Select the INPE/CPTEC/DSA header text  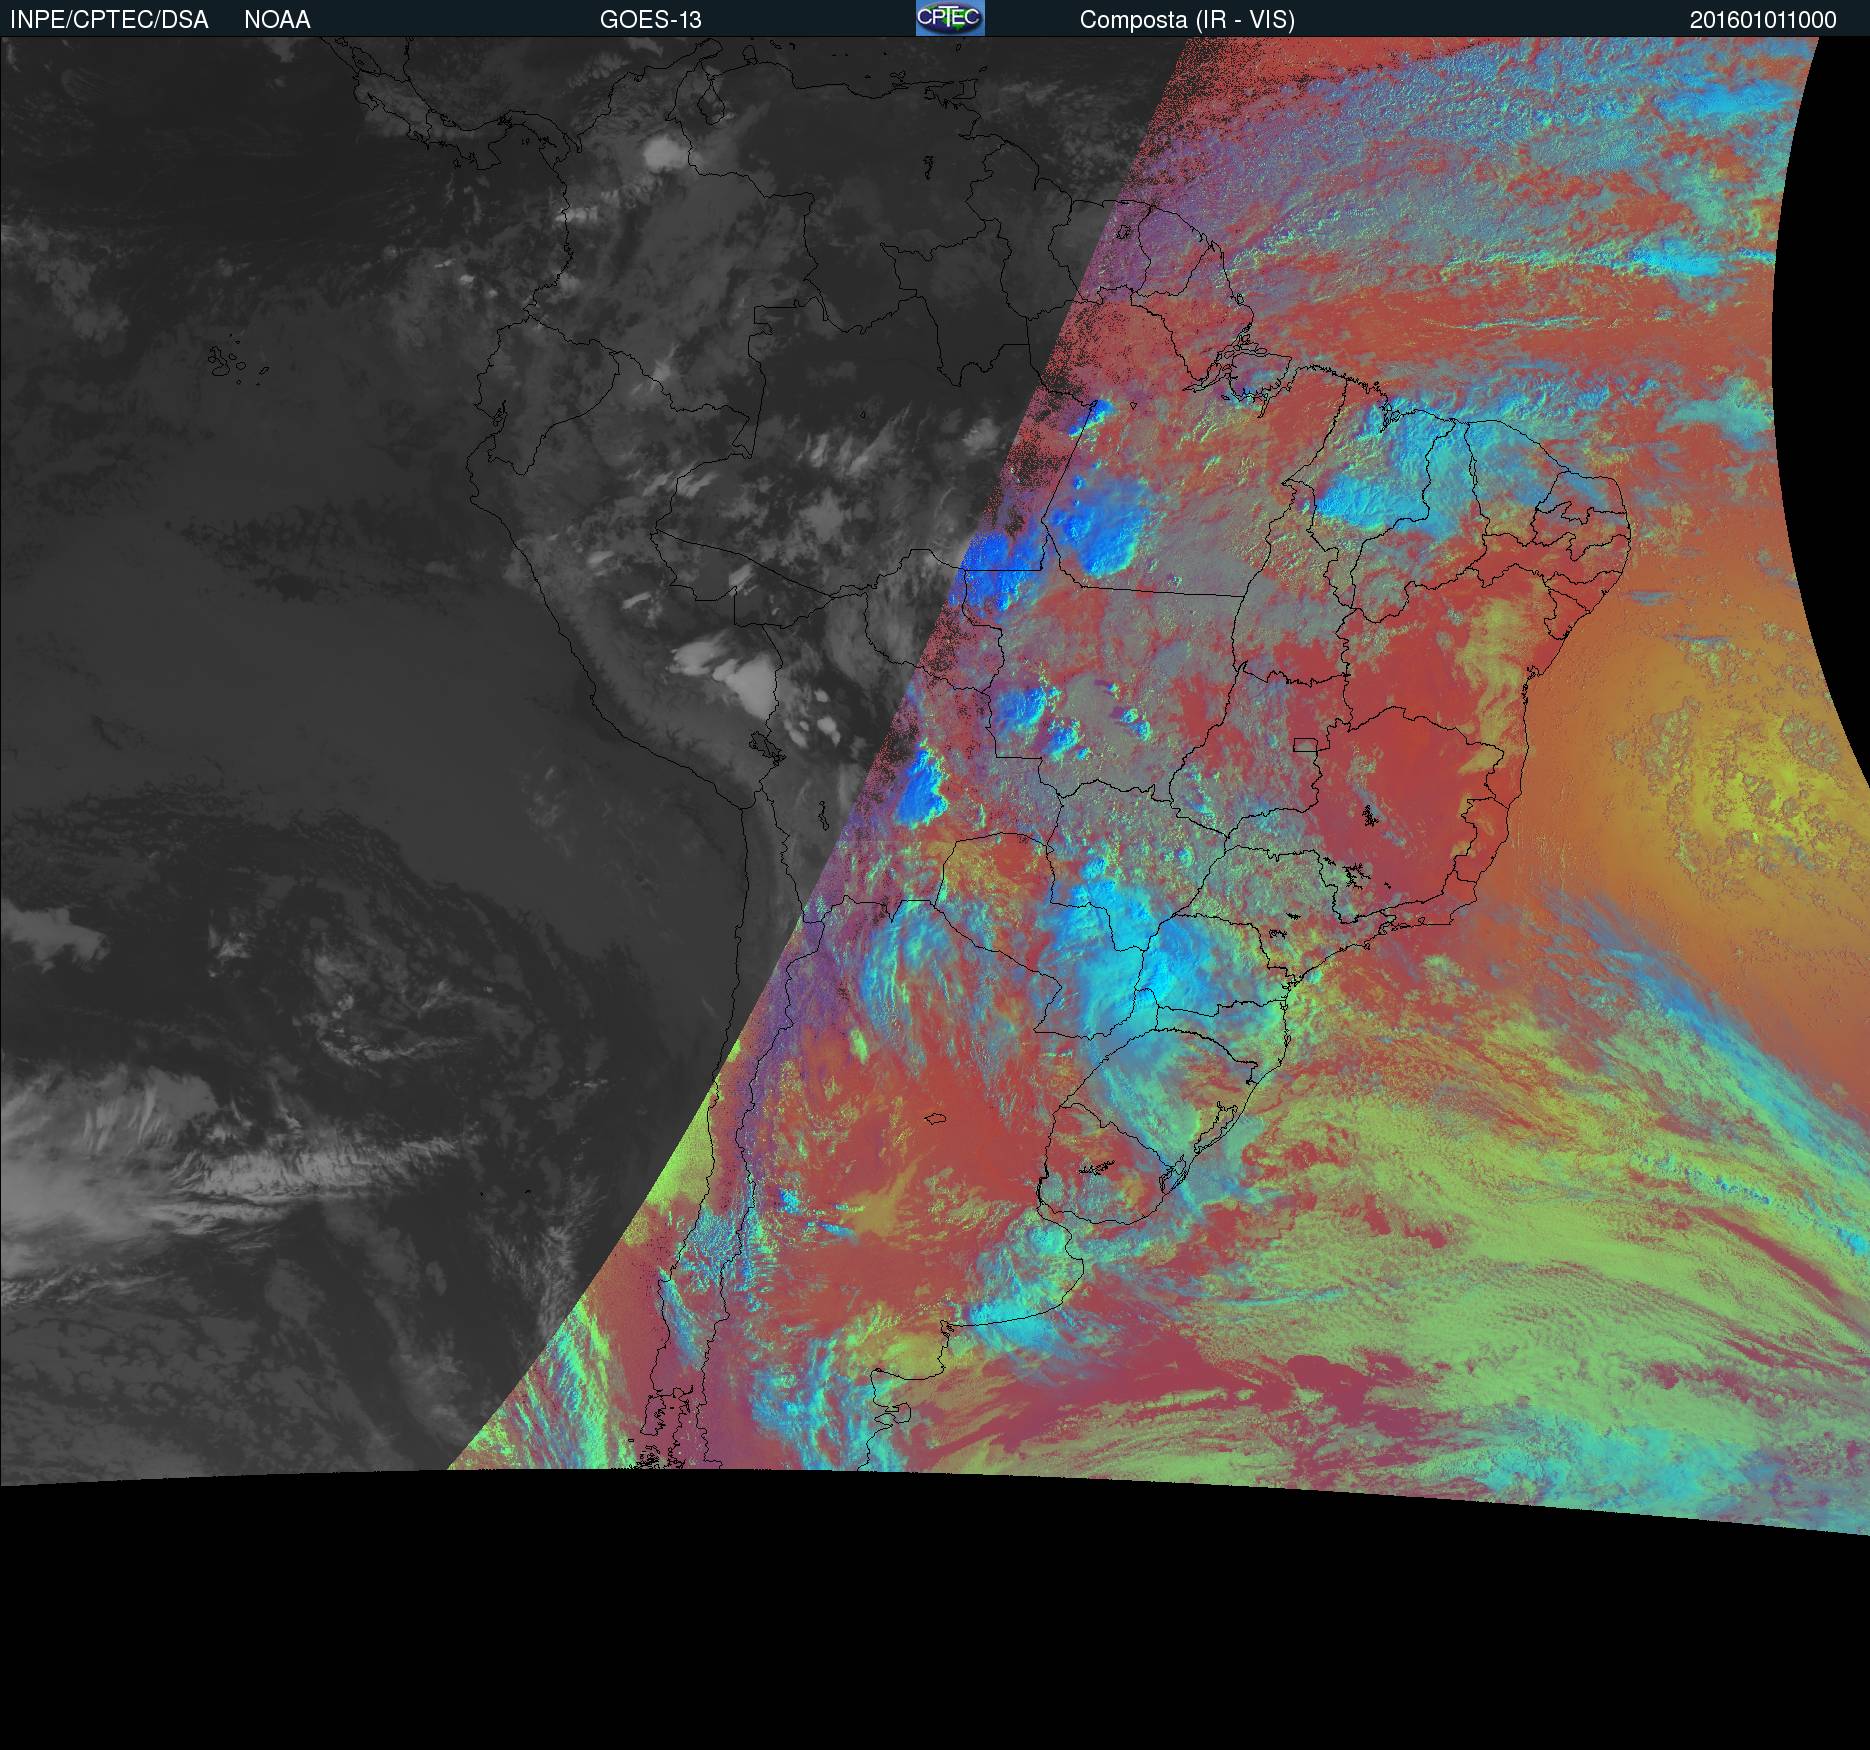pyautogui.click(x=109, y=20)
